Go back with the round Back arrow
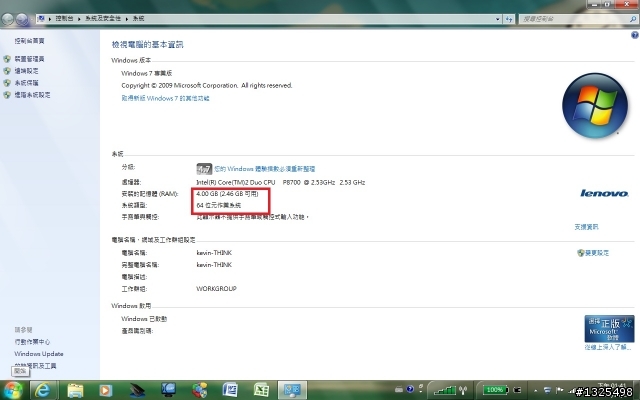 (x=7, y=19)
